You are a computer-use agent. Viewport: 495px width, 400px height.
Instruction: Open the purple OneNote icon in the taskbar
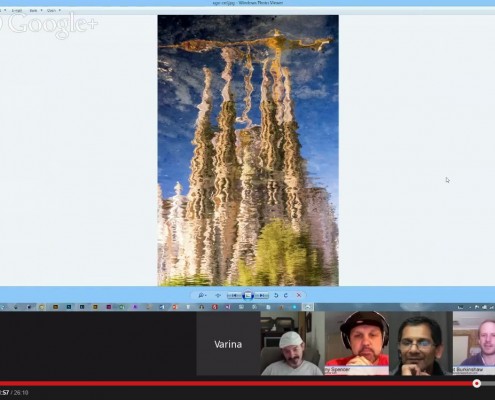pyautogui.click(x=228, y=307)
